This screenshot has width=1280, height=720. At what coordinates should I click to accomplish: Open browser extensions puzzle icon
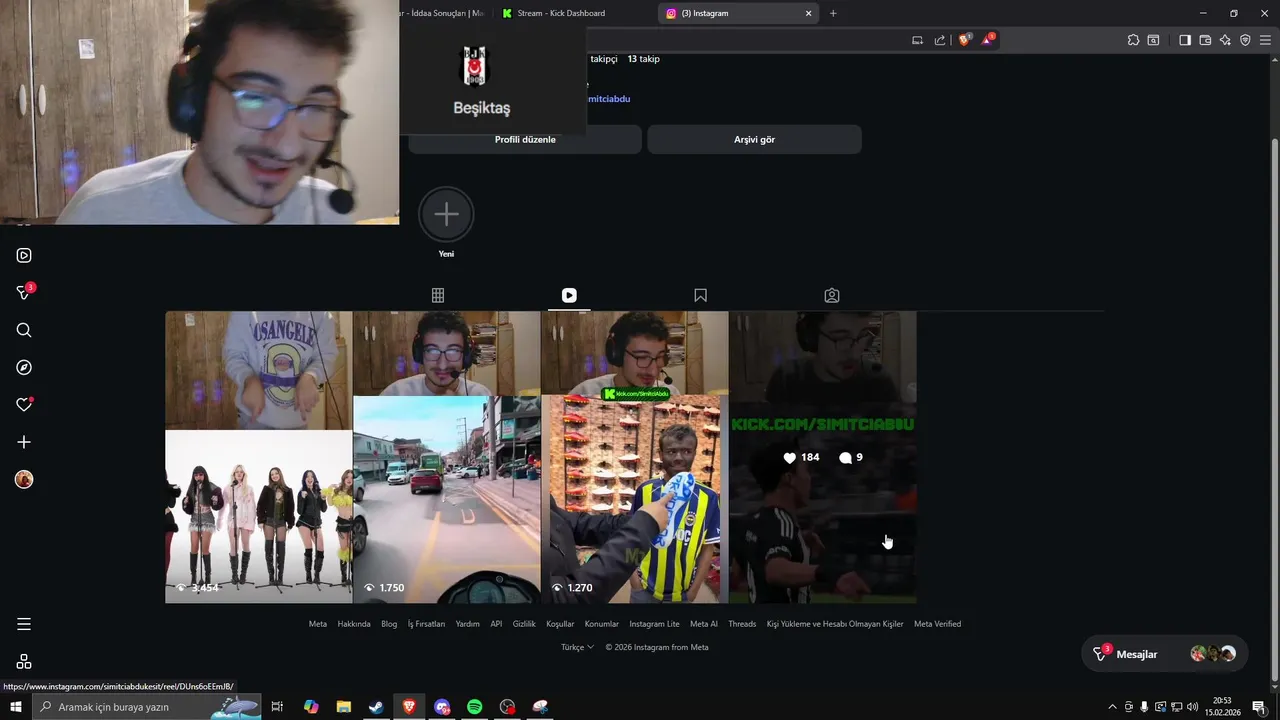click(x=1133, y=40)
